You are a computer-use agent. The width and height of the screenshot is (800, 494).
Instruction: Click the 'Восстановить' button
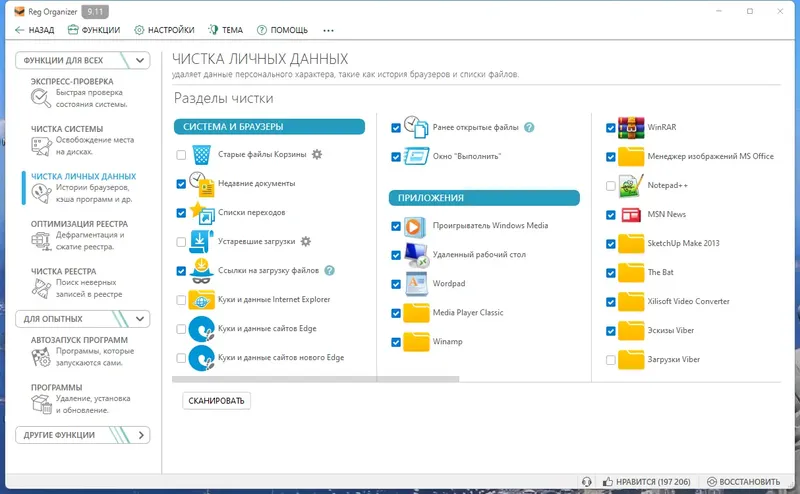pos(744,482)
